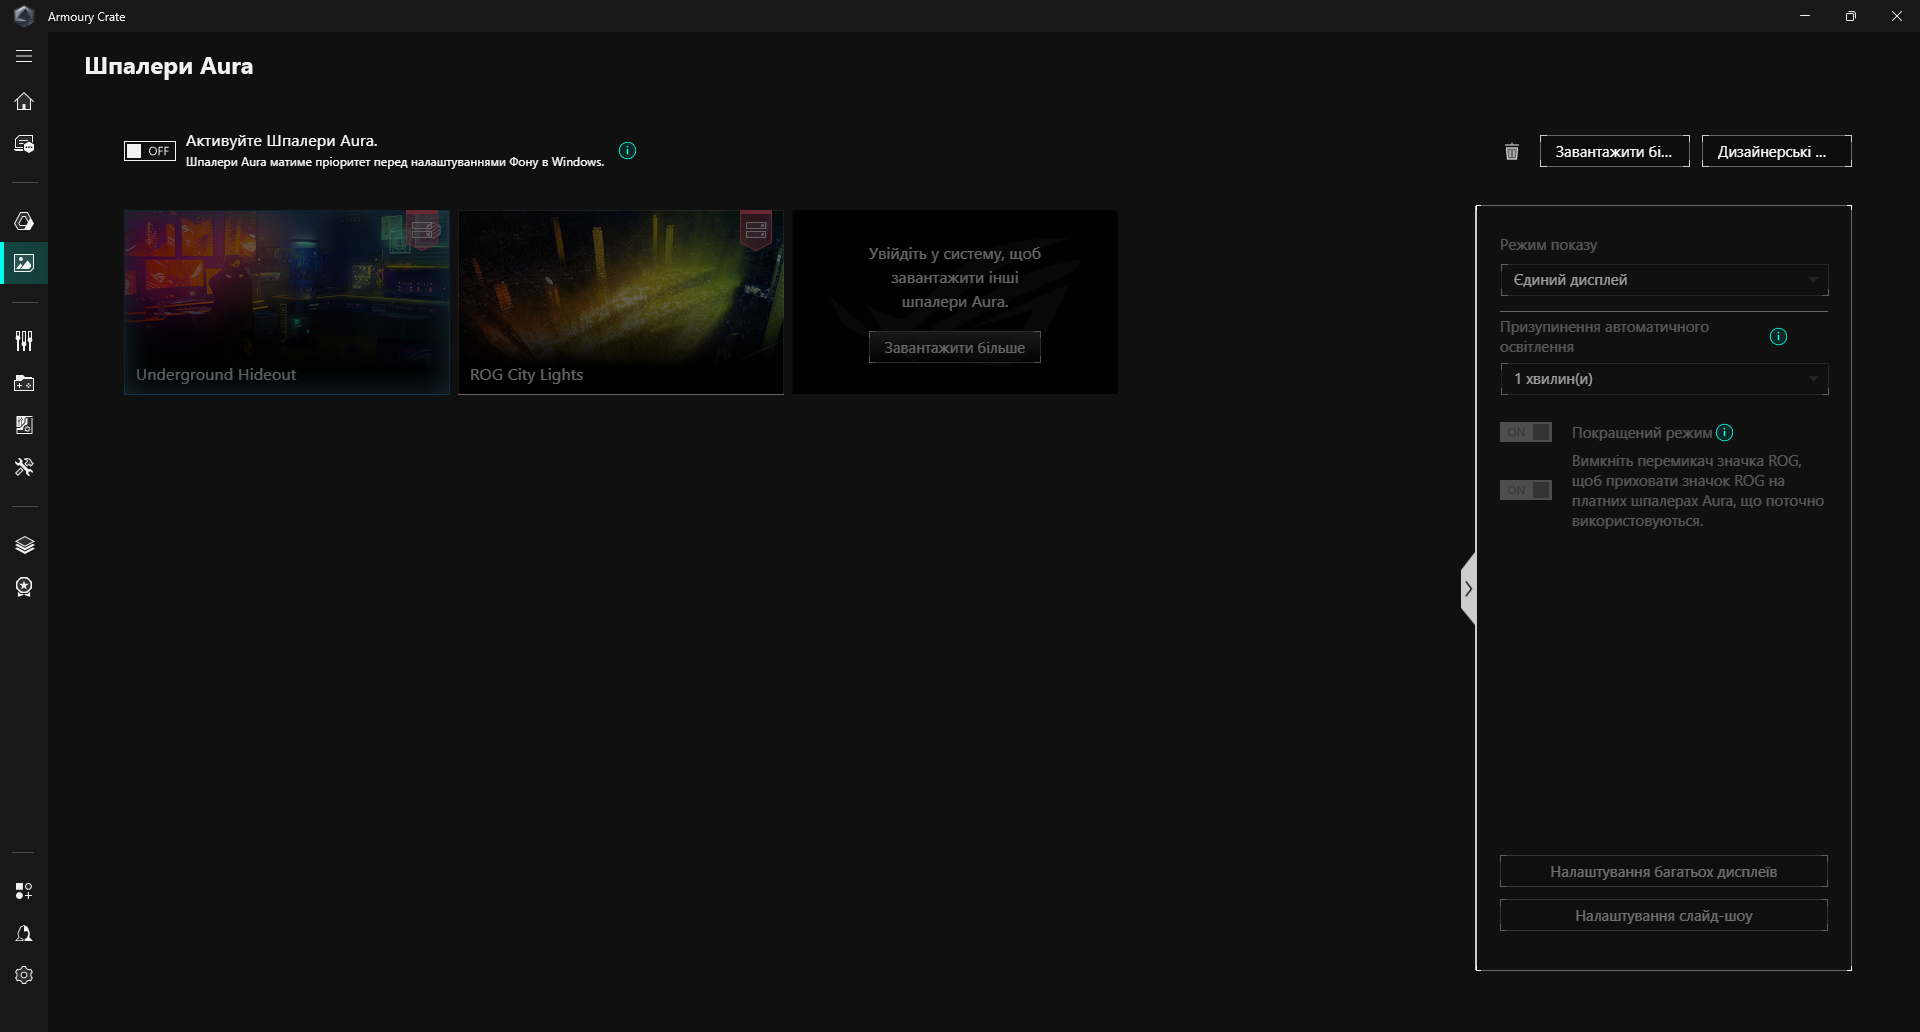
Task: Click the Завантажити бі... button at top
Action: tap(1614, 151)
